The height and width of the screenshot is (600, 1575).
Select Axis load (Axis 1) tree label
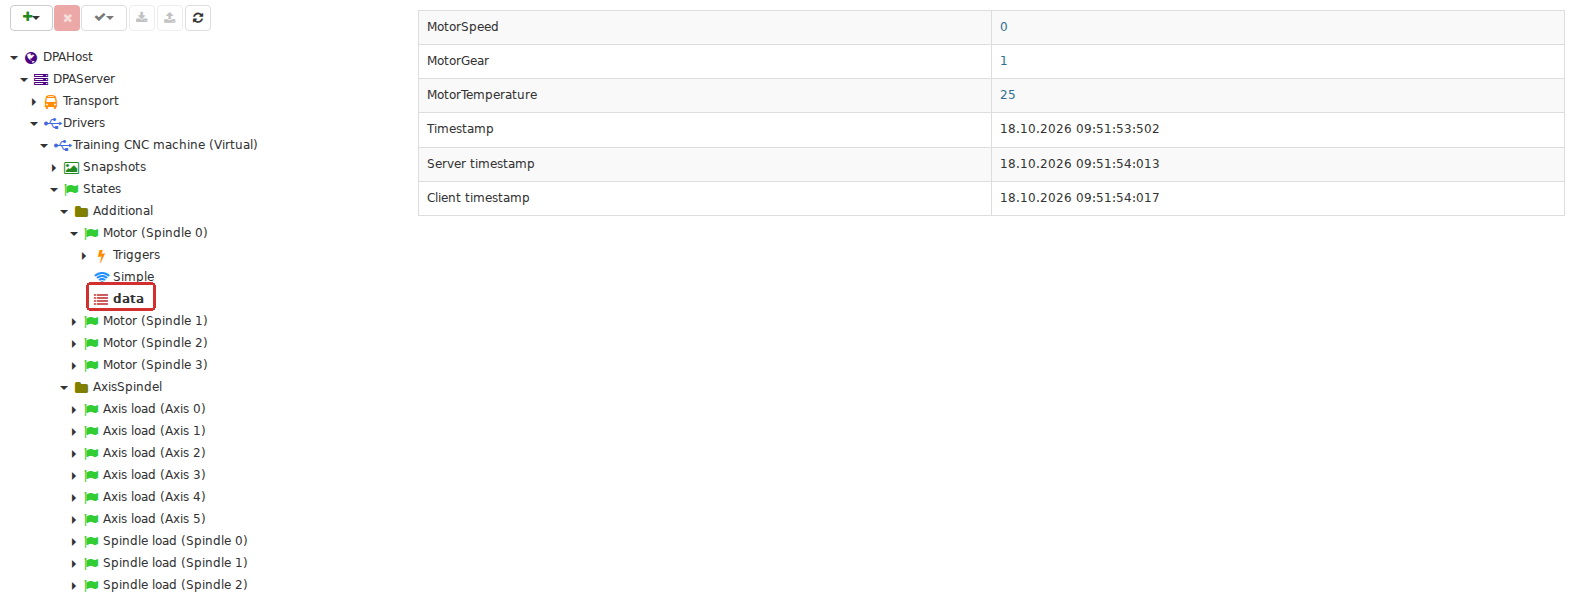tap(154, 431)
